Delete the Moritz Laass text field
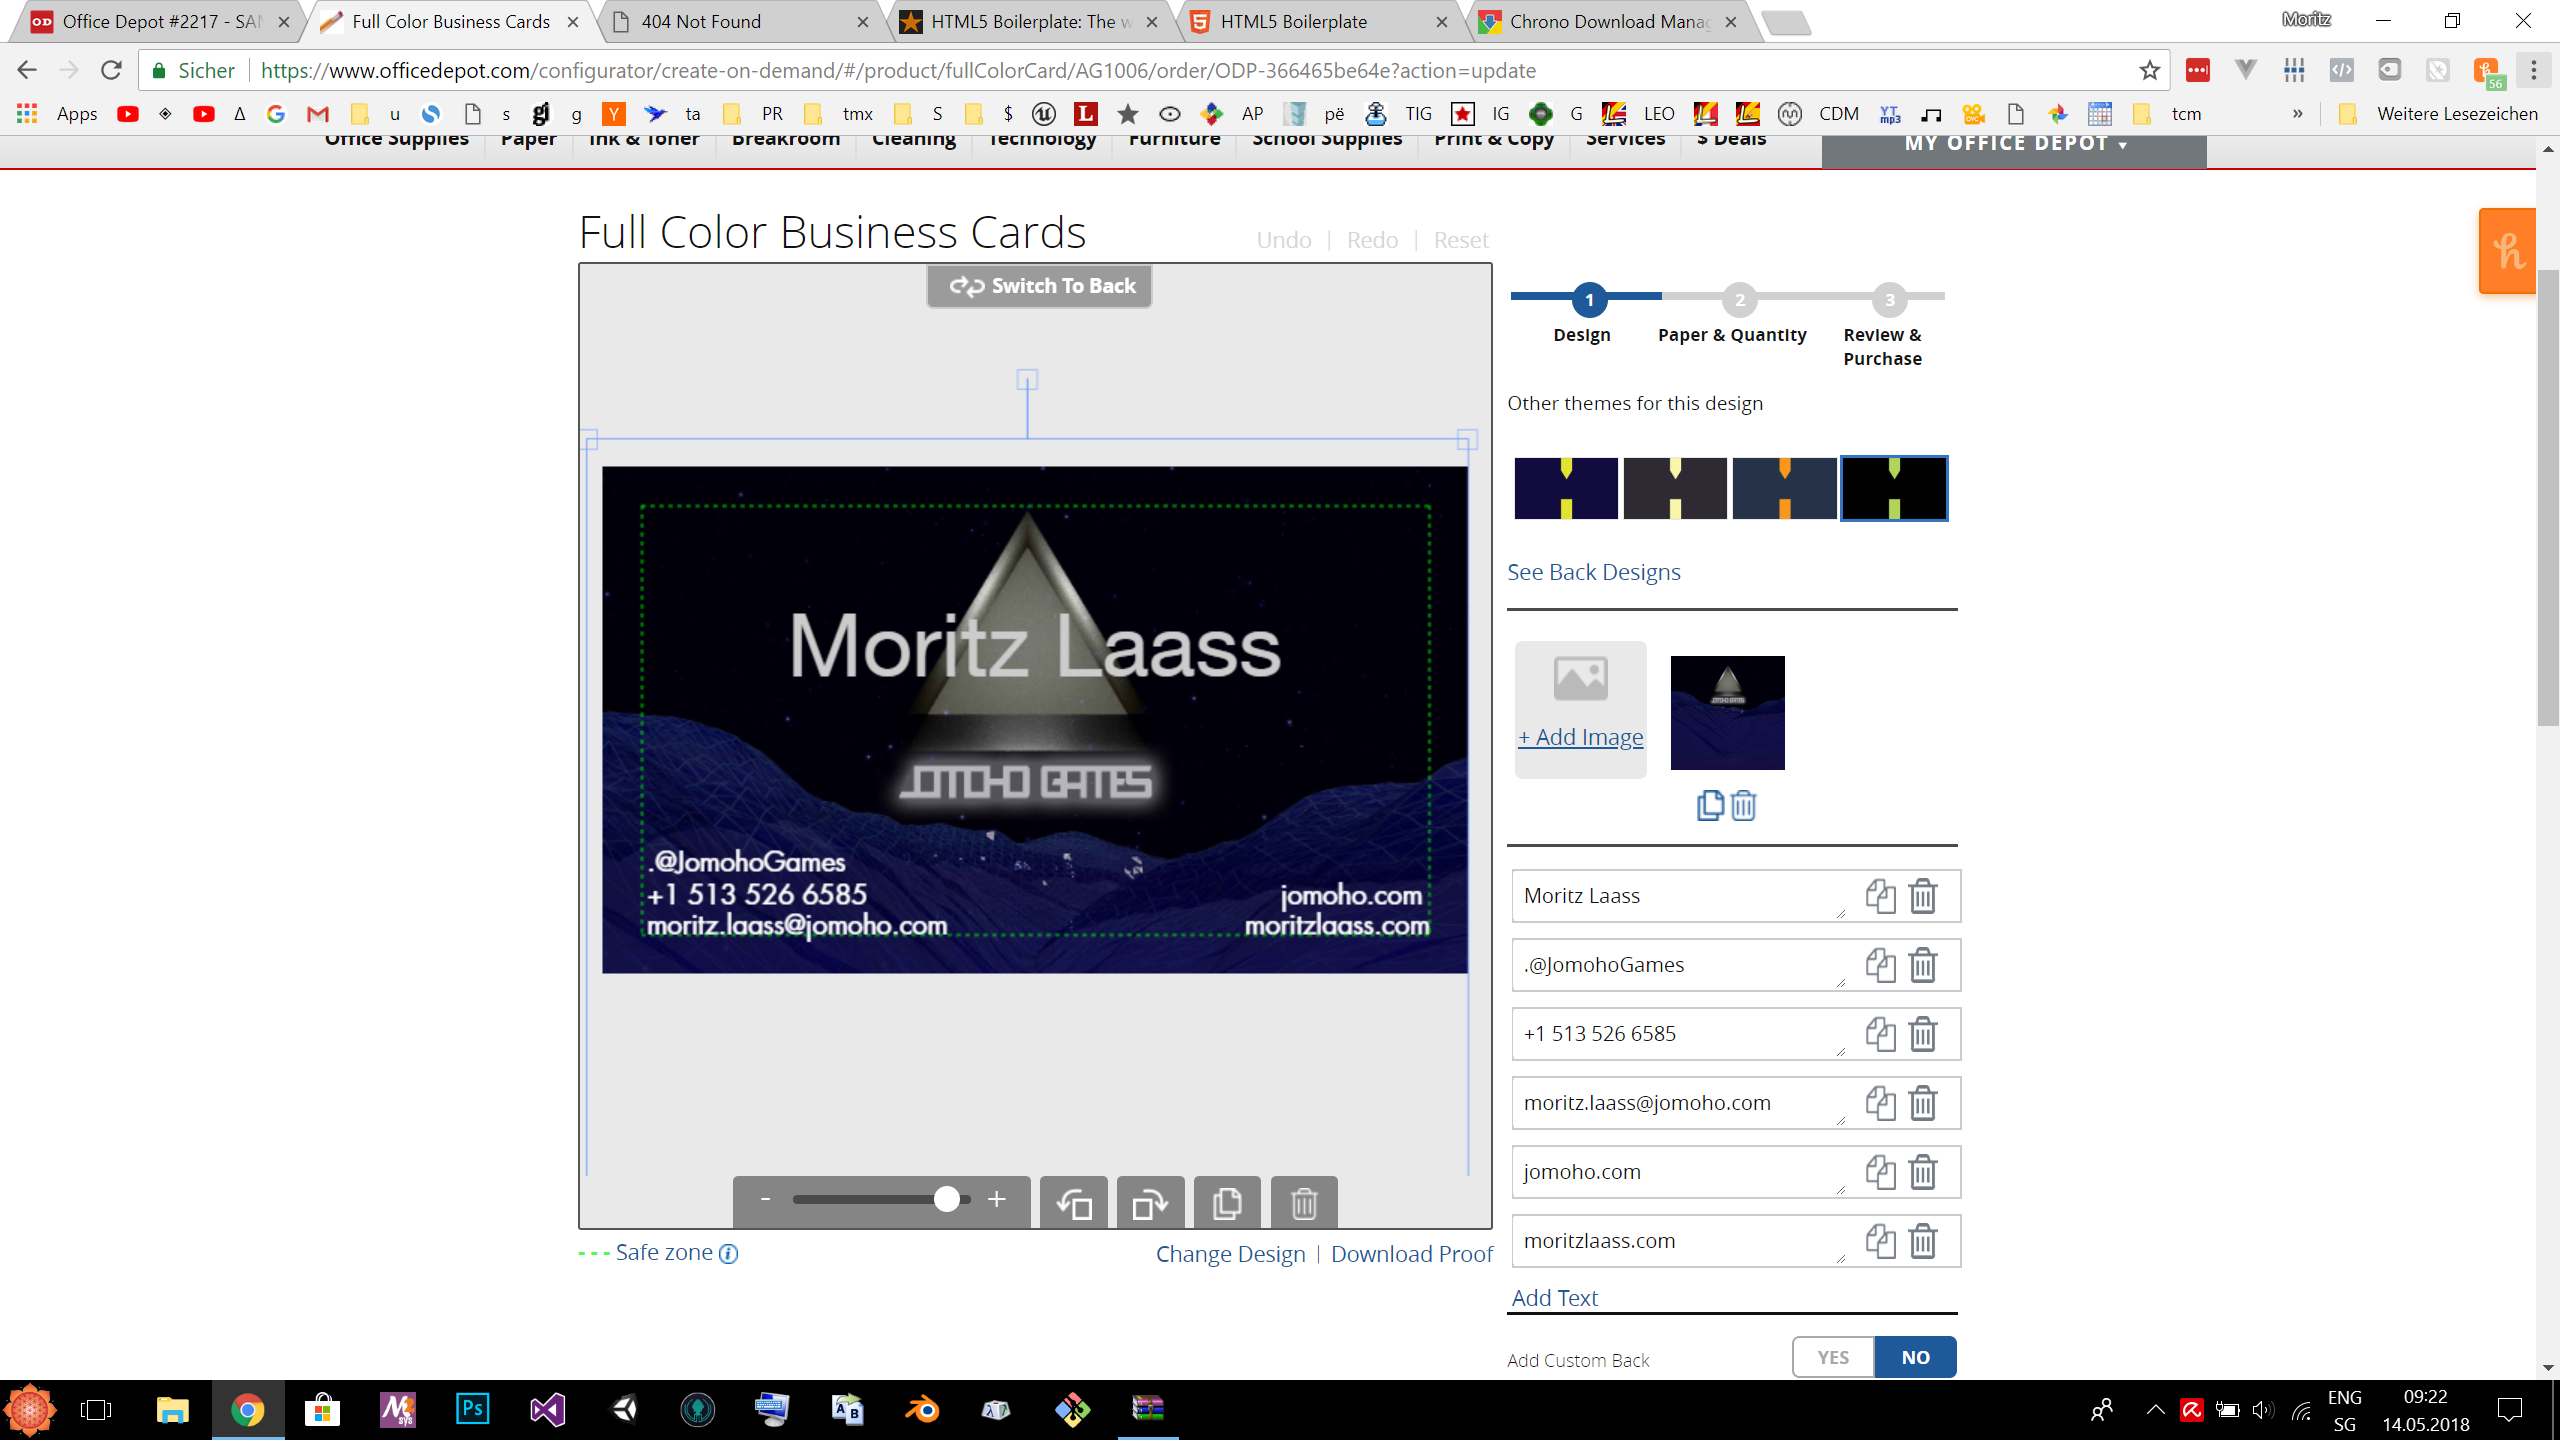2560x1440 pixels. pyautogui.click(x=1923, y=896)
